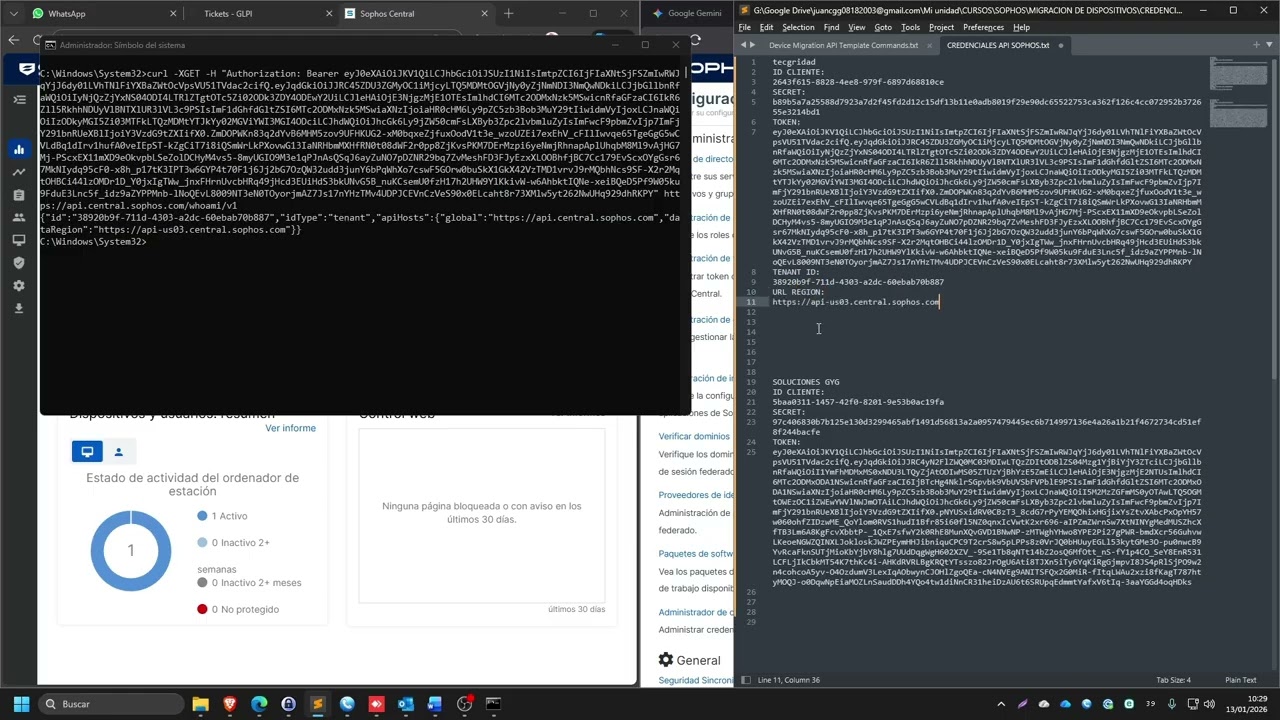Screen dimensions: 1280x720
Task: Switch to Device Migration API Template Commands tab
Action: click(x=843, y=45)
